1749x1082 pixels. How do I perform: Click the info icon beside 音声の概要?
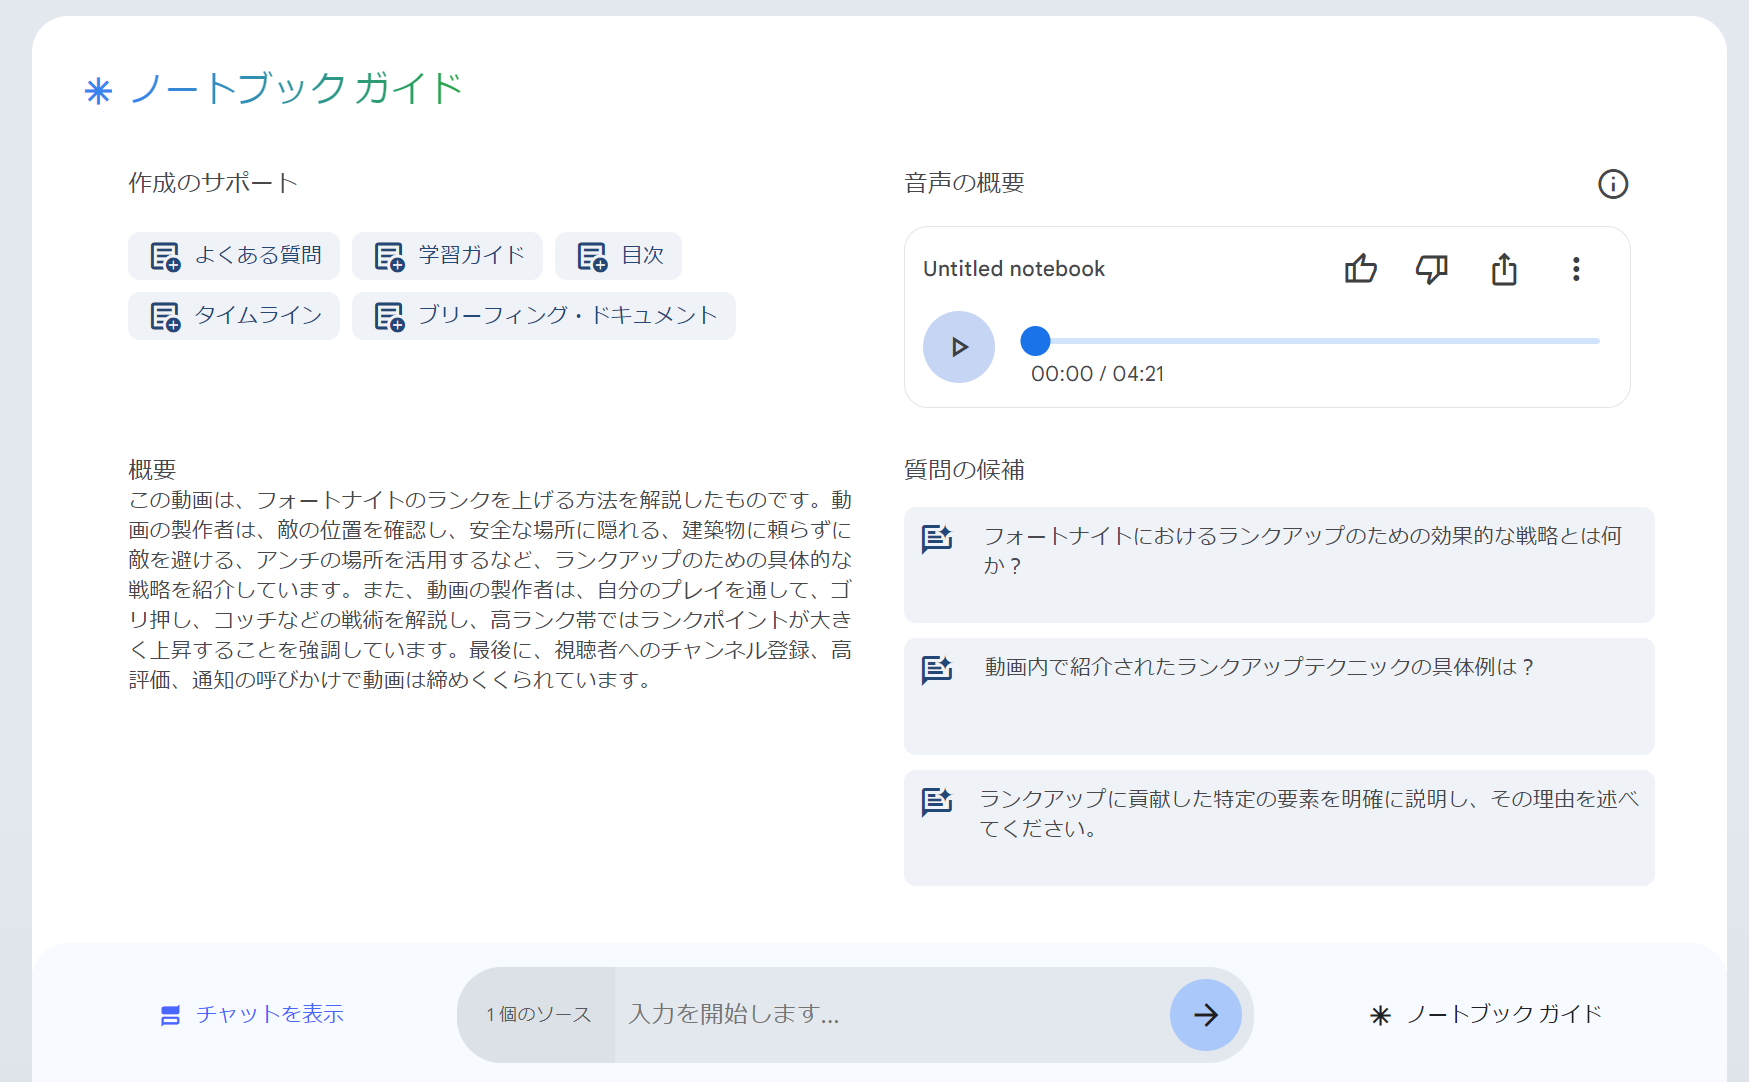pos(1612,184)
